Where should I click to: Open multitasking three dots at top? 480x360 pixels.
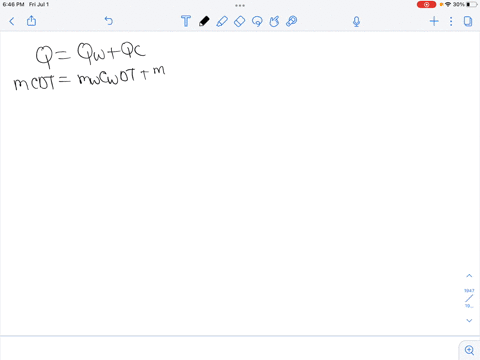pos(240,5)
